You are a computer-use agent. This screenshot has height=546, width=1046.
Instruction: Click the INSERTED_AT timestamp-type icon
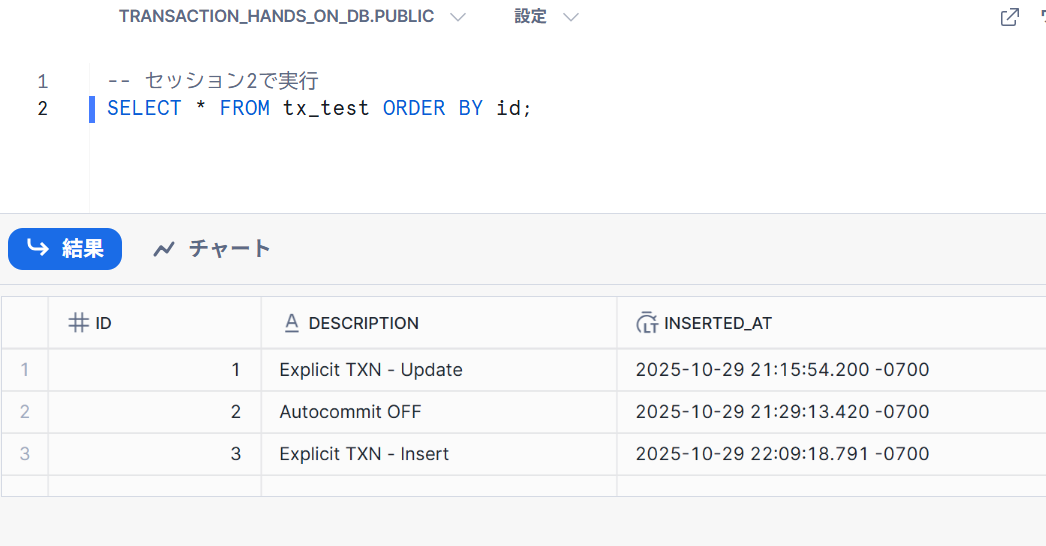click(647, 323)
